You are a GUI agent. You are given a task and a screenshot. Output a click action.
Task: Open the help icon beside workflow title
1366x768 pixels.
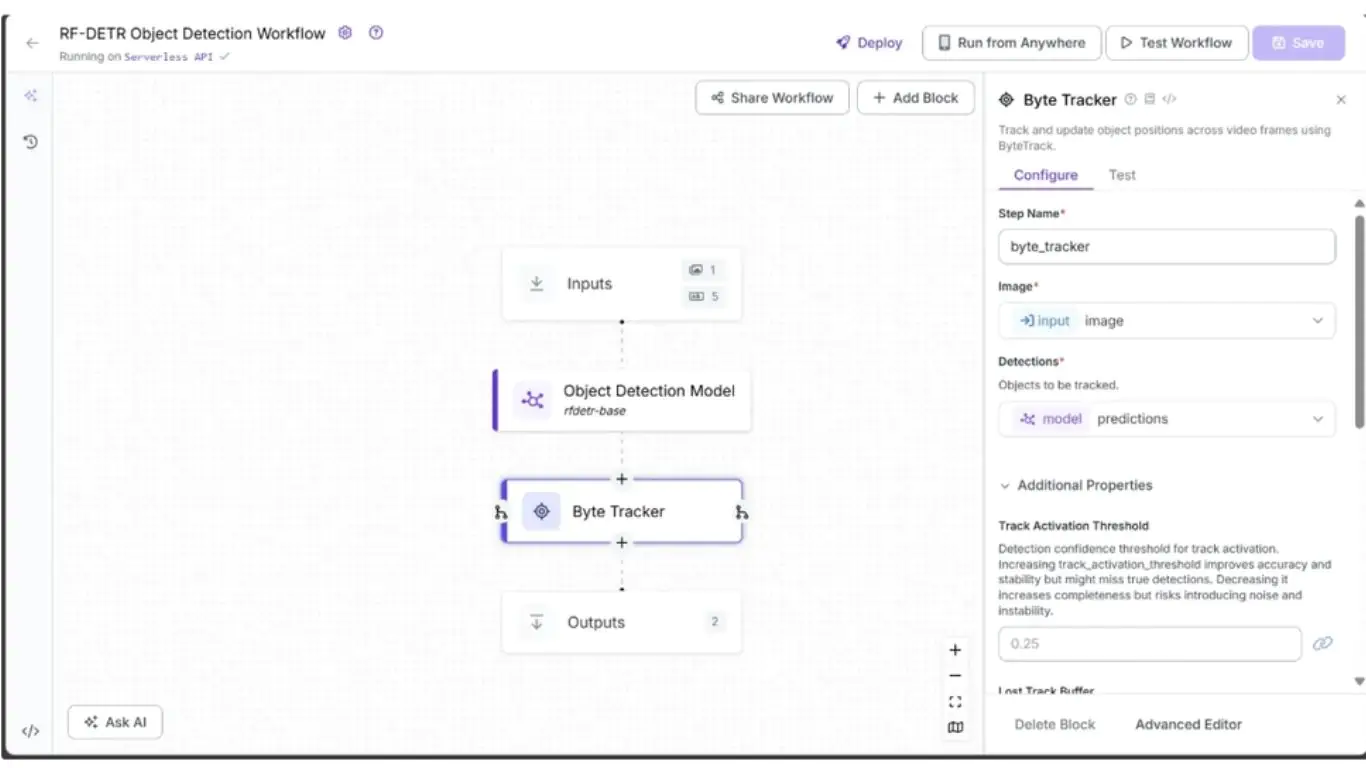[376, 33]
